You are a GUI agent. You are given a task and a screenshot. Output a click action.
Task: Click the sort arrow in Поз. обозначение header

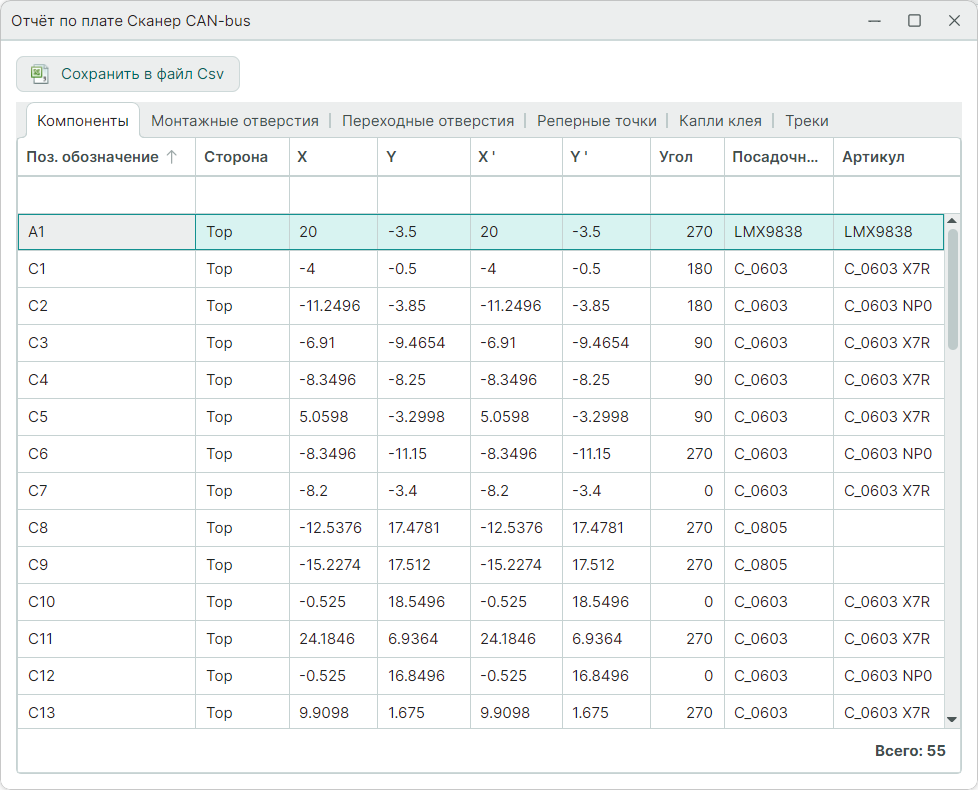pyautogui.click(x=172, y=157)
